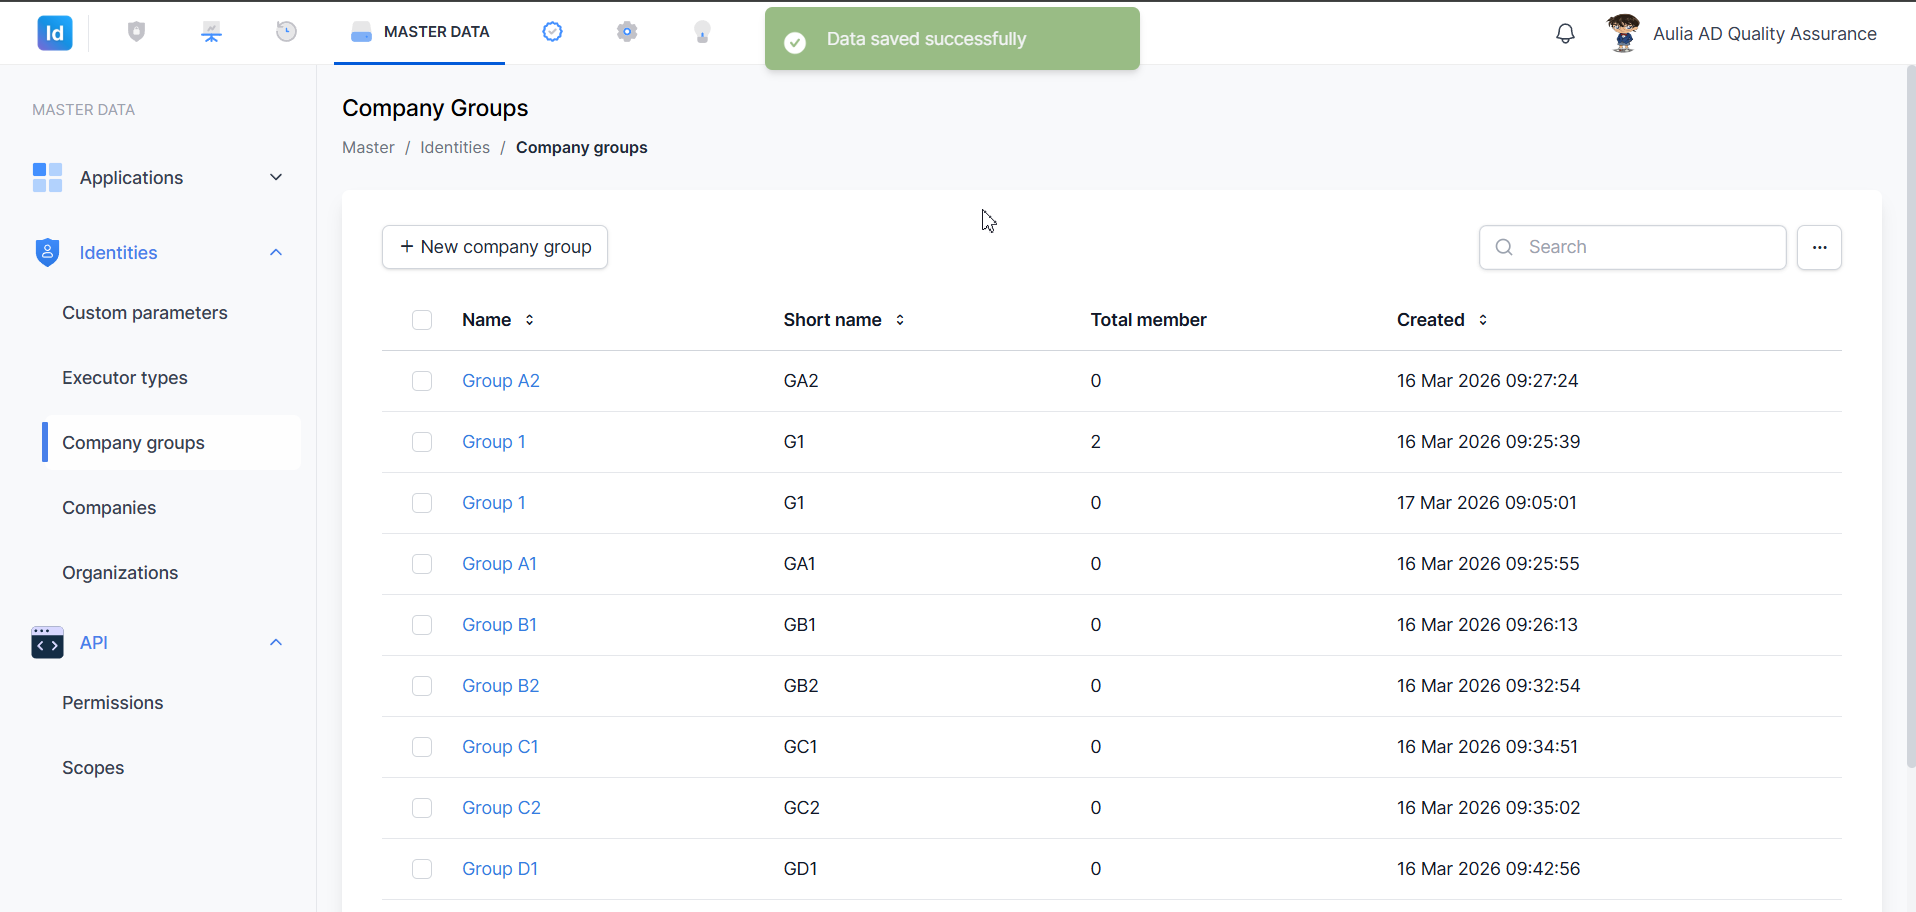
Task: Check the Group B1 row checkbox
Action: (422, 625)
